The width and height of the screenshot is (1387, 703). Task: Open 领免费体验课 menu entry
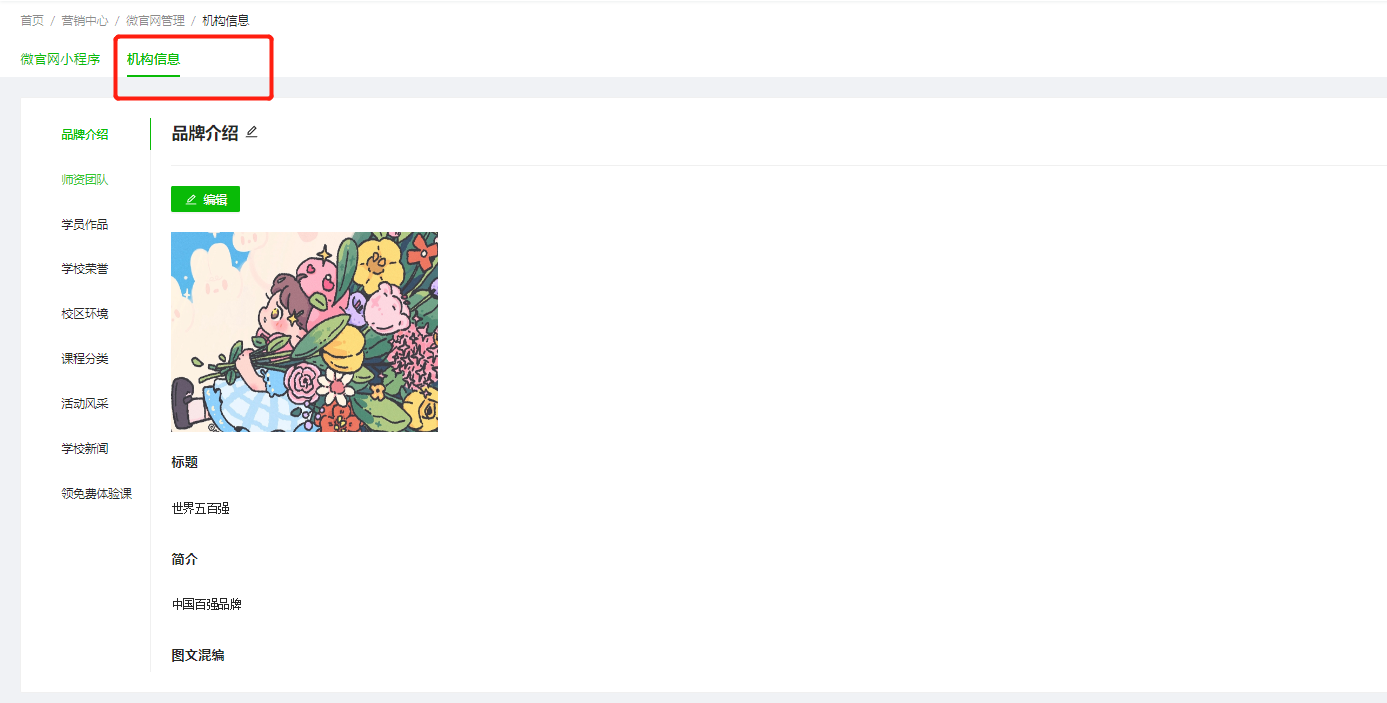97,494
